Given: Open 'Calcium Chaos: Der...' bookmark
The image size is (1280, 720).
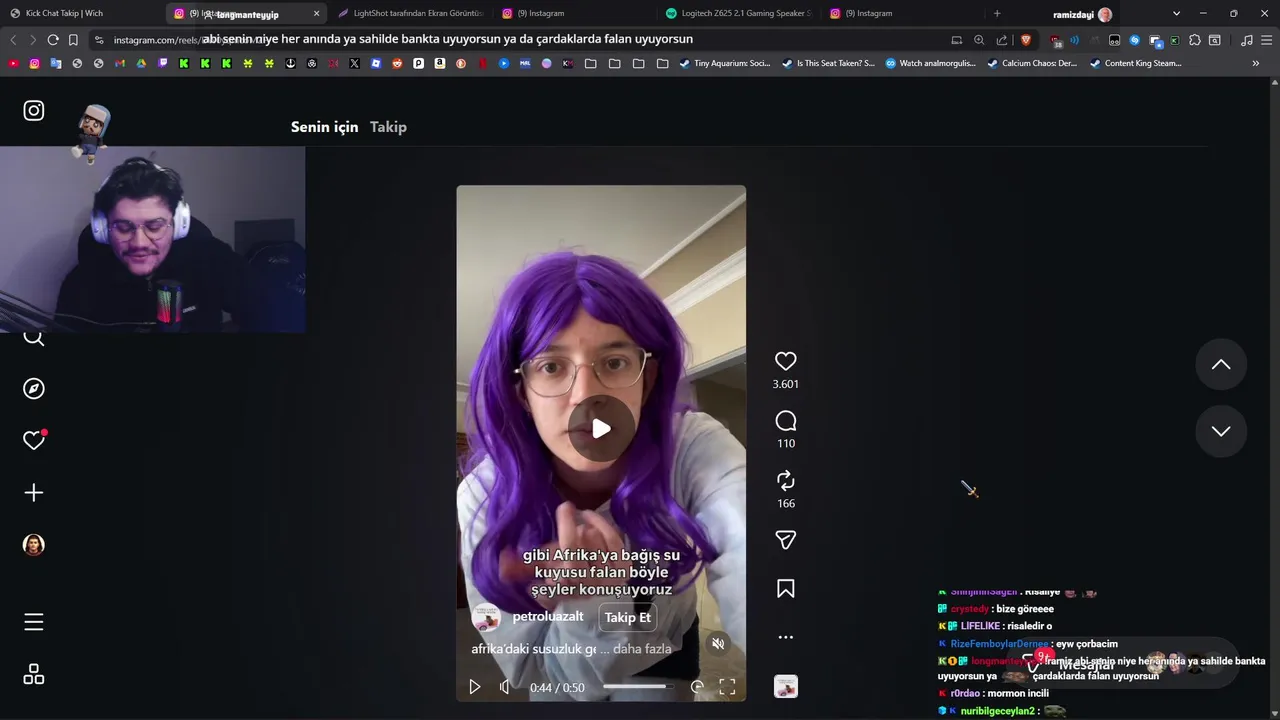Looking at the screenshot, I should [1032, 63].
